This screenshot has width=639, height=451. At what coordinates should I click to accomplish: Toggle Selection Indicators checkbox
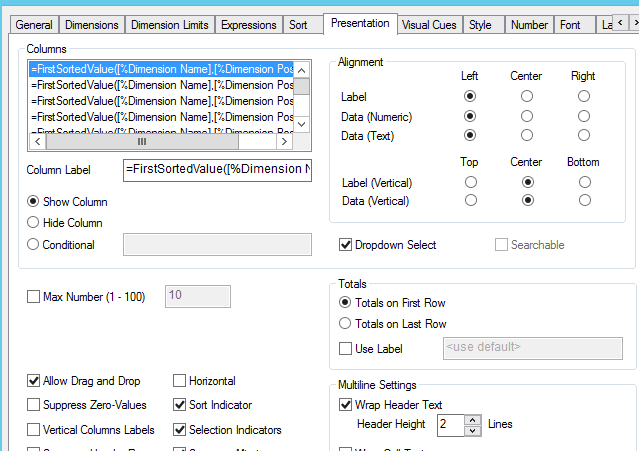tap(179, 430)
